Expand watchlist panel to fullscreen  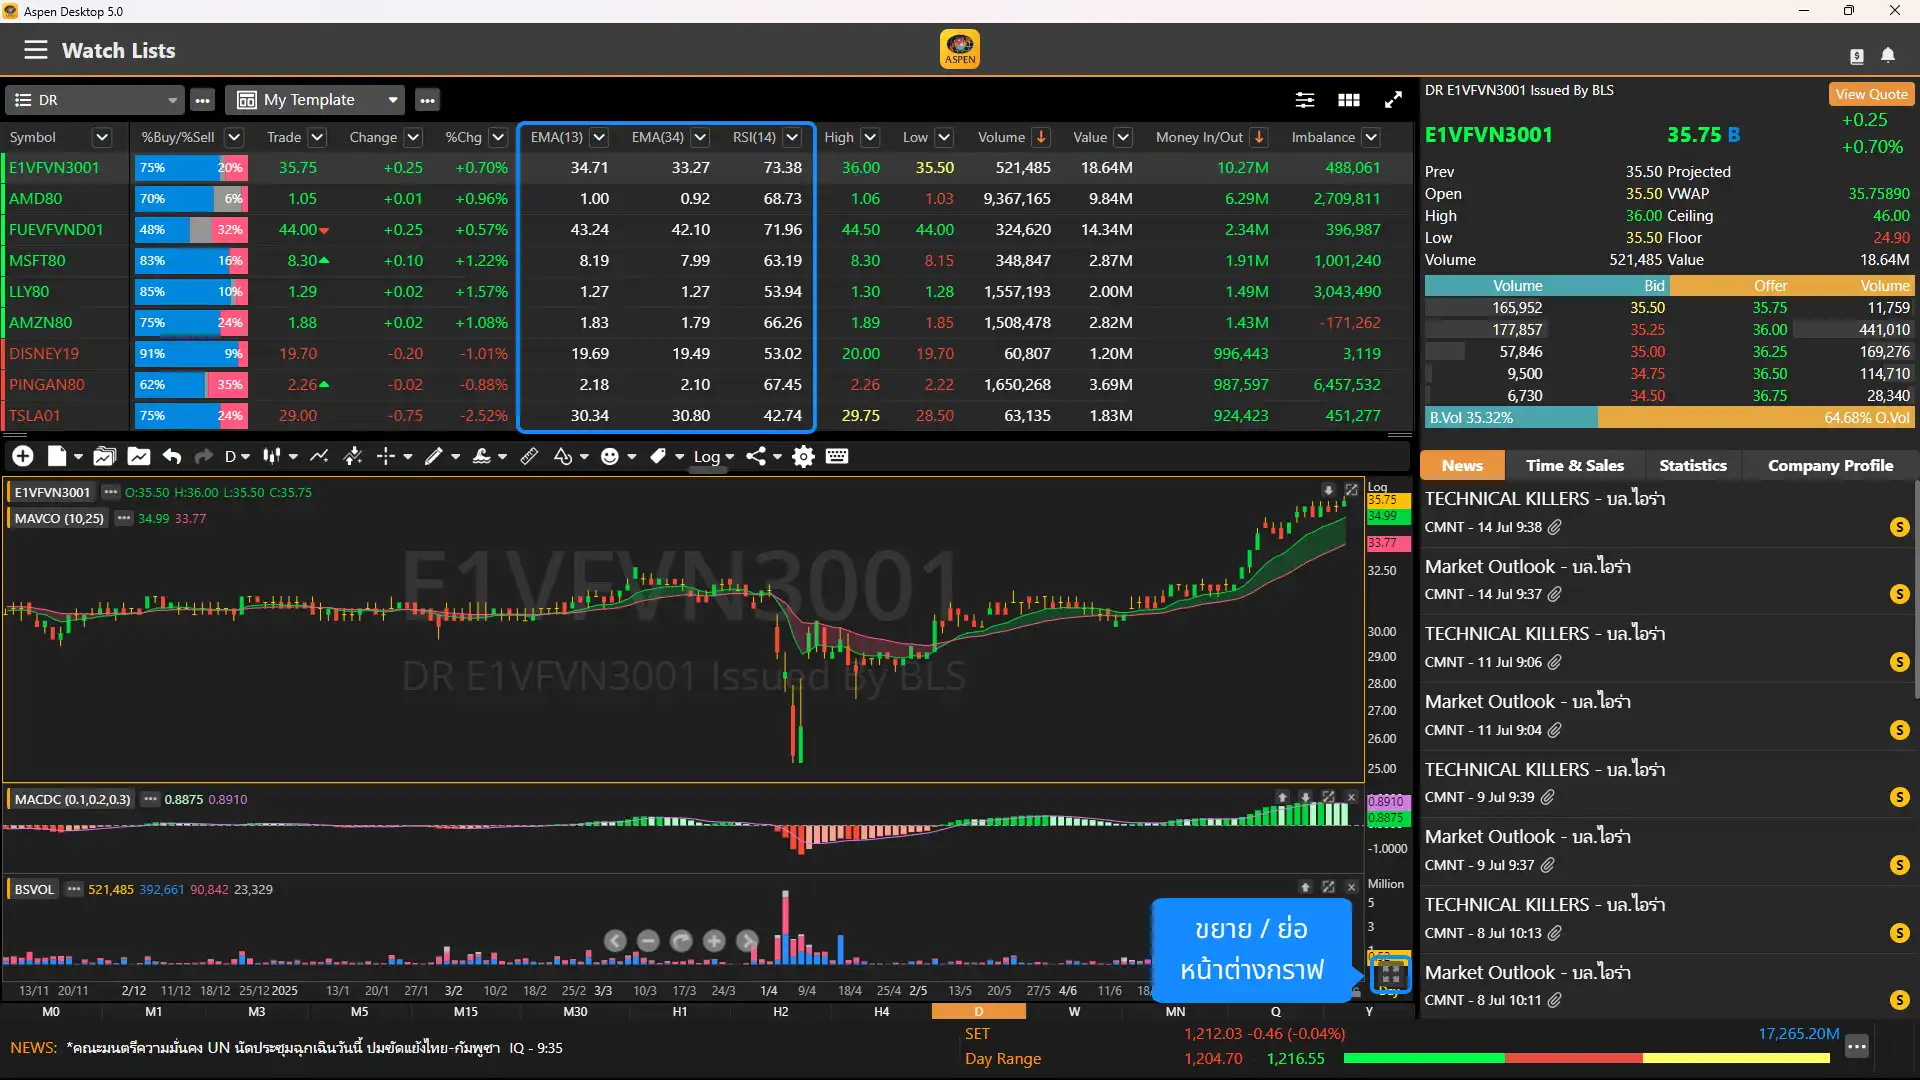tap(1393, 100)
